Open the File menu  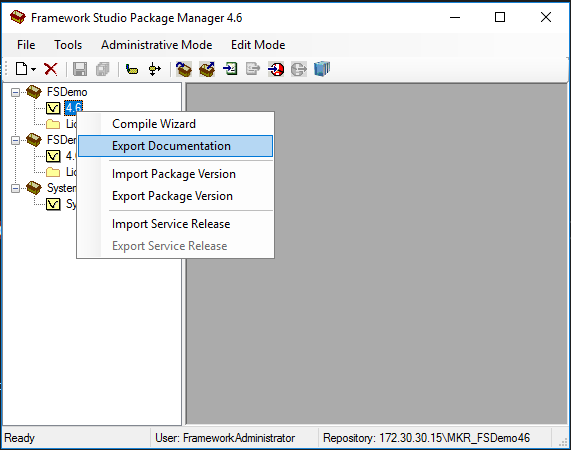click(x=26, y=45)
